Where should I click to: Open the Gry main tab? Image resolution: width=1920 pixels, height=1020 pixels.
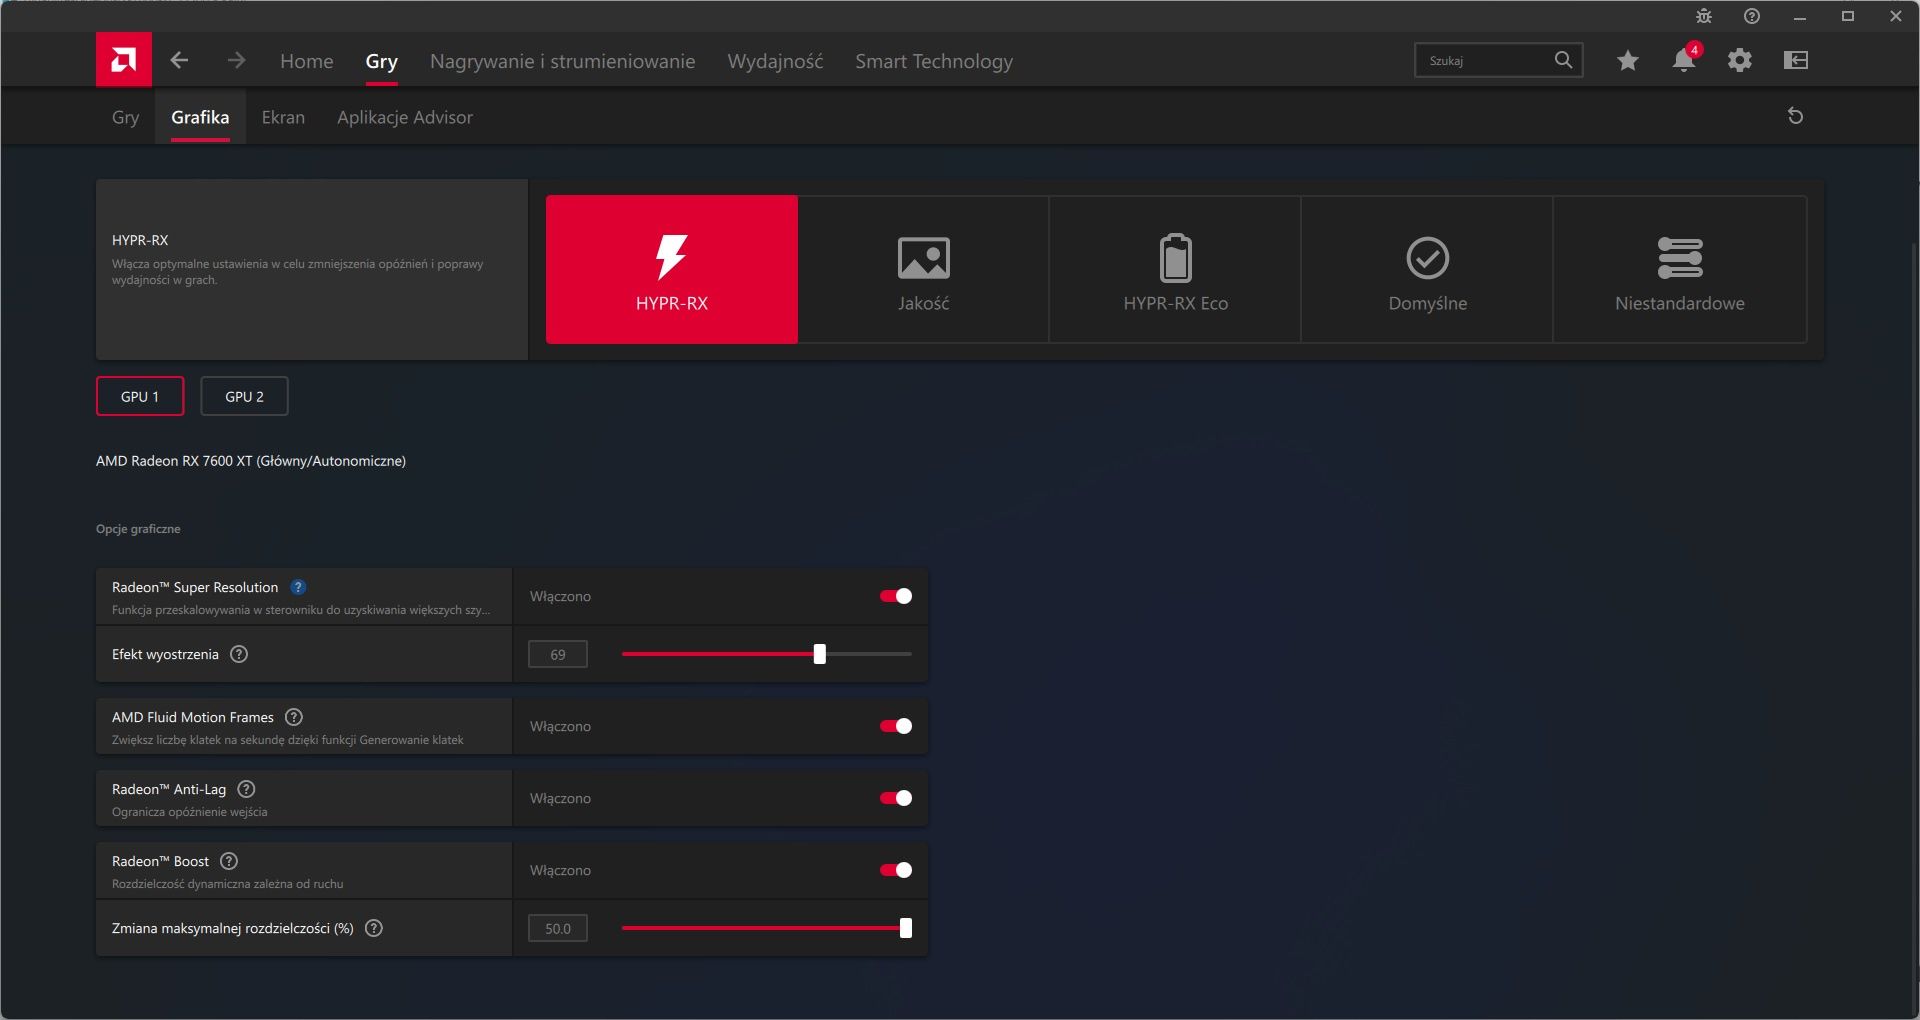pos(382,61)
